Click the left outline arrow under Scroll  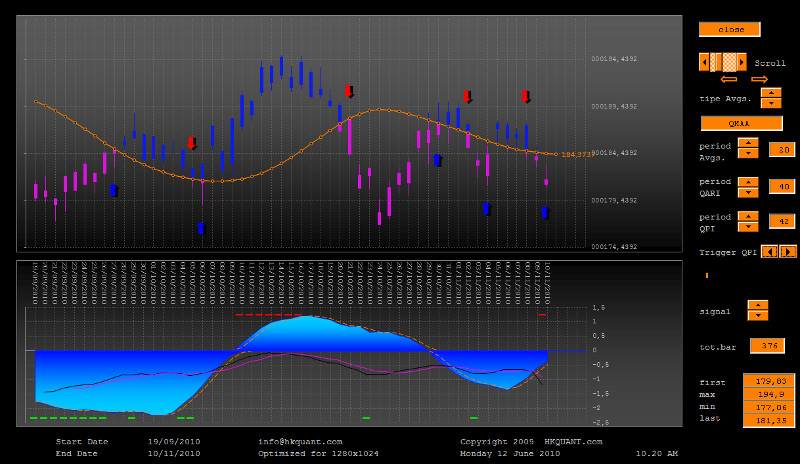[728, 79]
